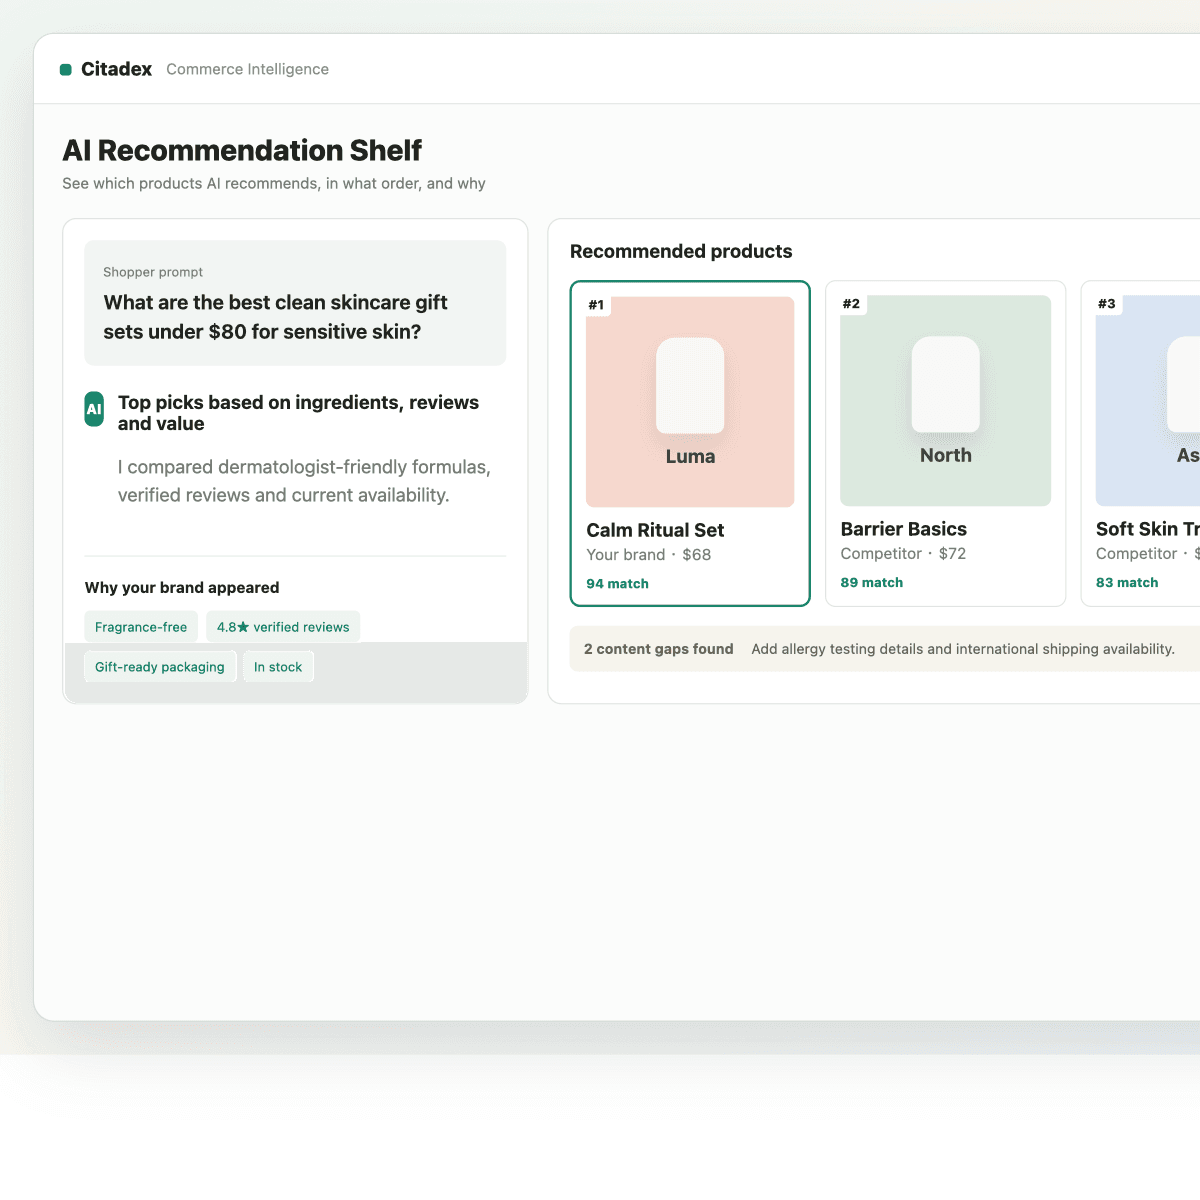This screenshot has height=1200, width=1200.
Task: Select the Calm Ritual Set title
Action: (655, 530)
